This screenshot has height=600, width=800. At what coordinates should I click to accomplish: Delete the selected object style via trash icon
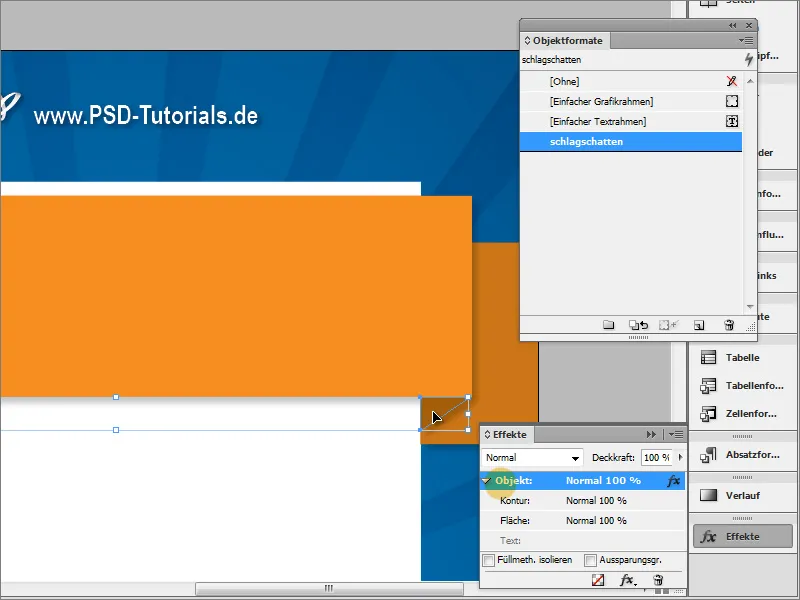pyautogui.click(x=729, y=324)
